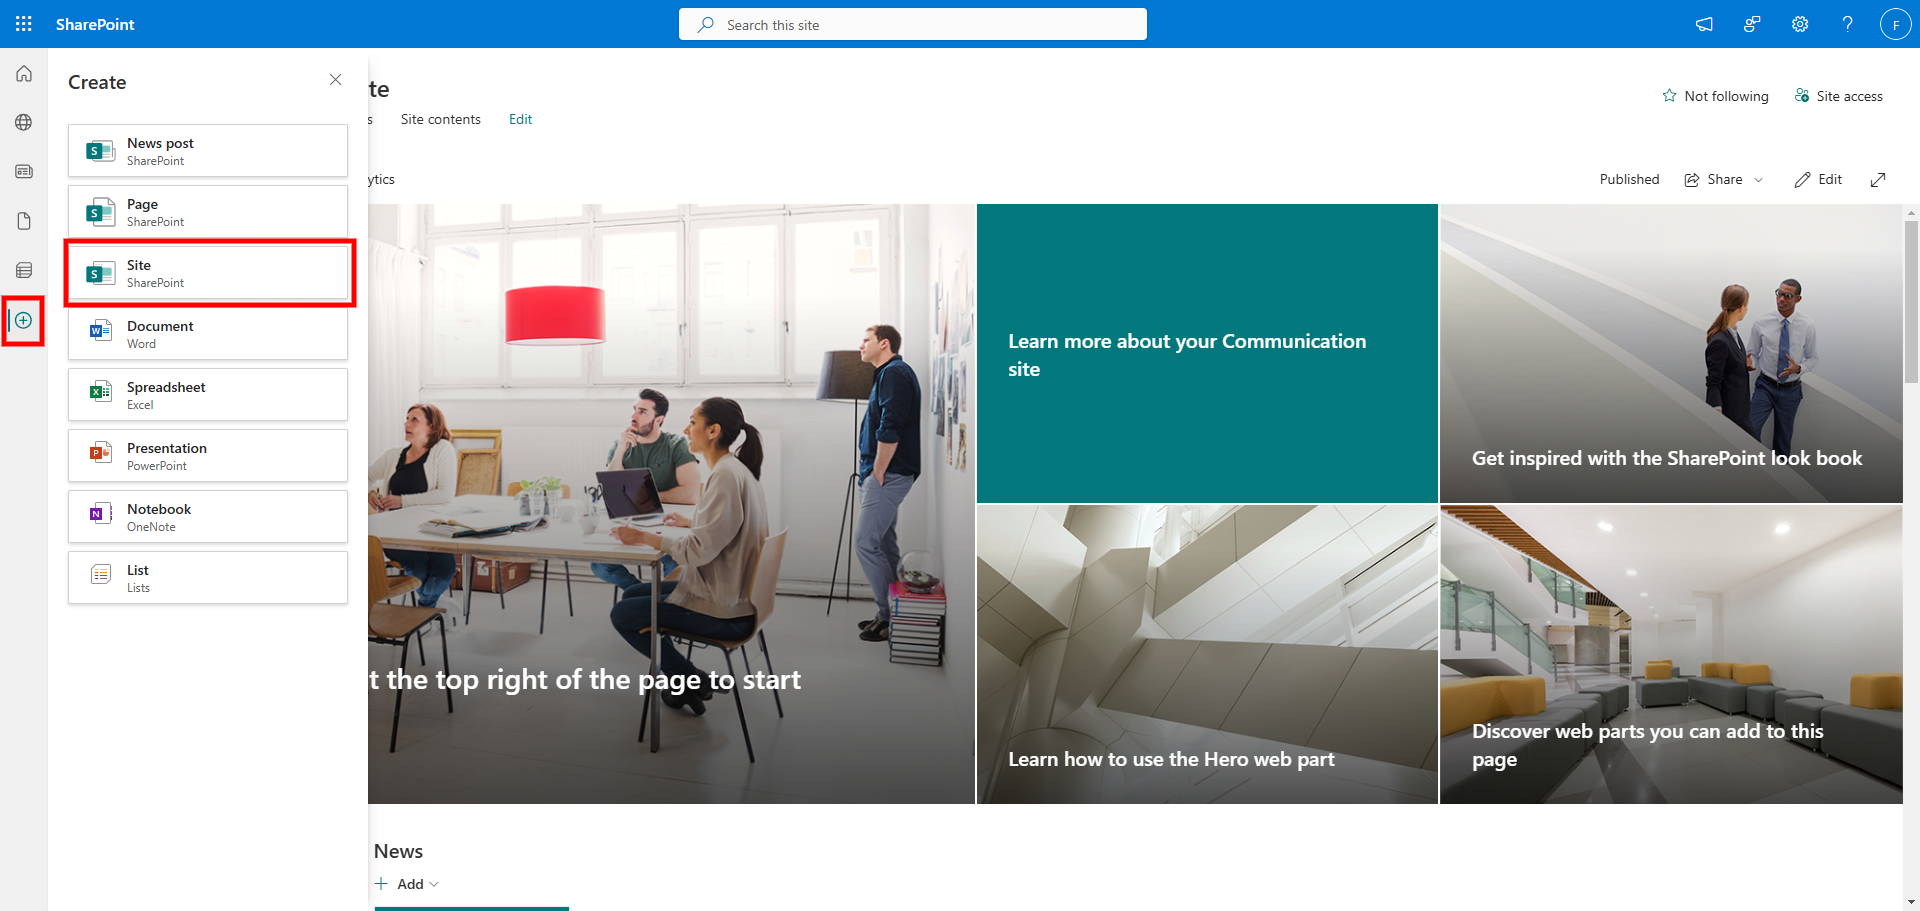Viewport: 1920px width, 911px height.
Task: Open Discover web parts tile
Action: pos(1671,654)
